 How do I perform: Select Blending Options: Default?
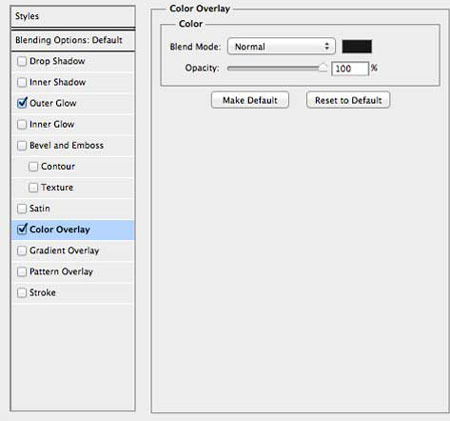pyautogui.click(x=73, y=40)
